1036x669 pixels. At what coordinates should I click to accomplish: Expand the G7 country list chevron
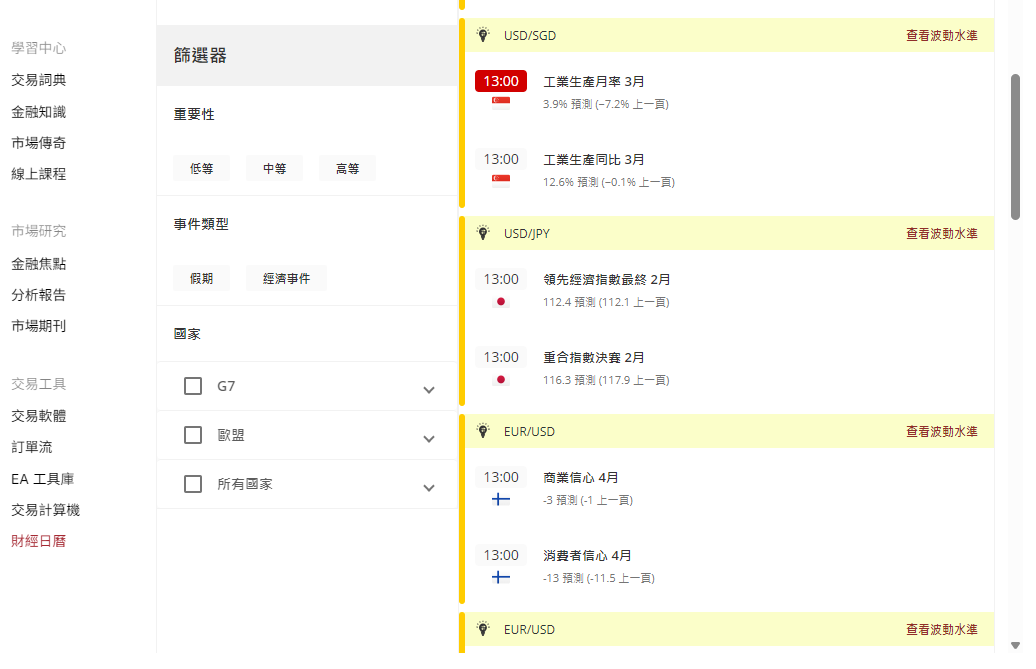coord(429,390)
